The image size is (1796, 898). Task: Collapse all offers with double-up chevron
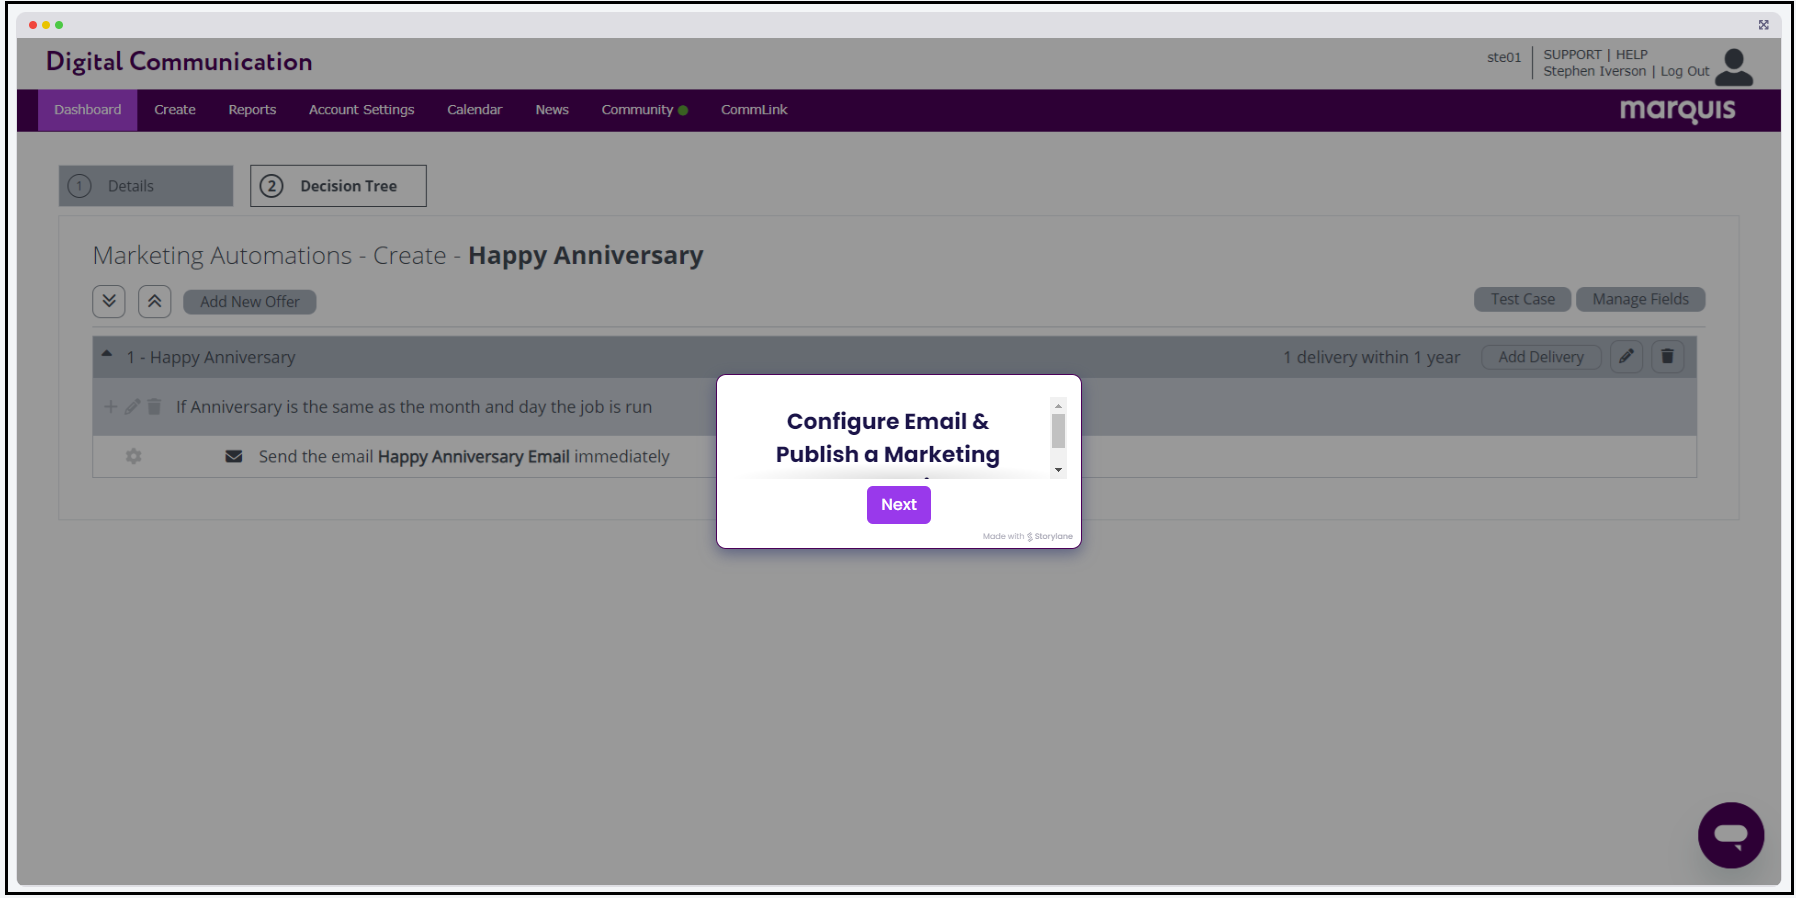point(154,301)
